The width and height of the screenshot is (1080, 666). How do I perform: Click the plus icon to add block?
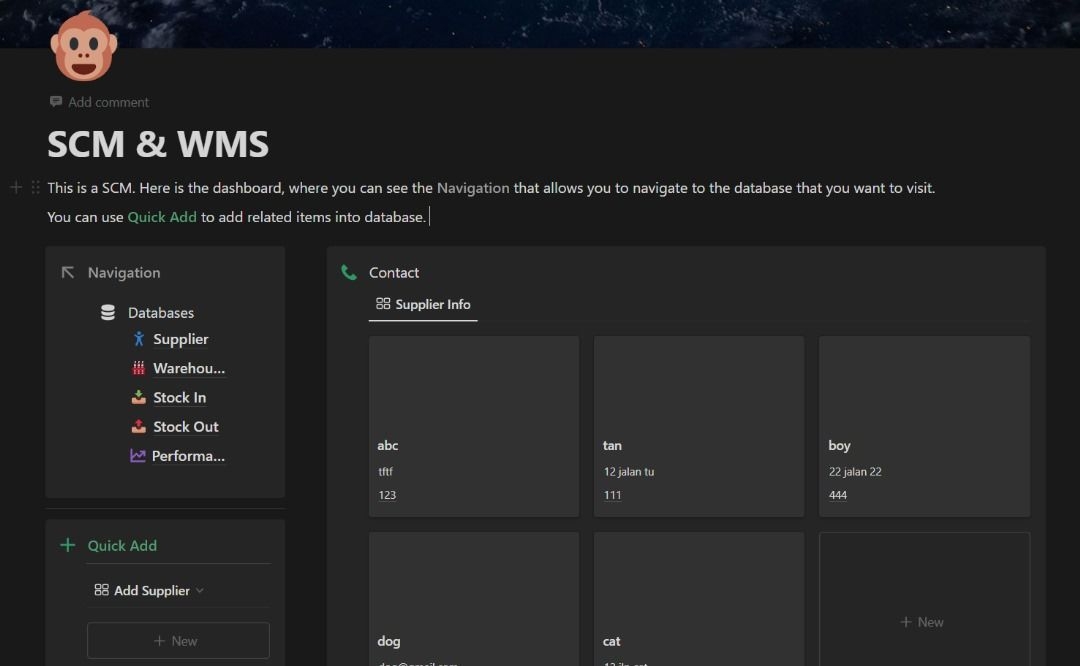pos(16,187)
